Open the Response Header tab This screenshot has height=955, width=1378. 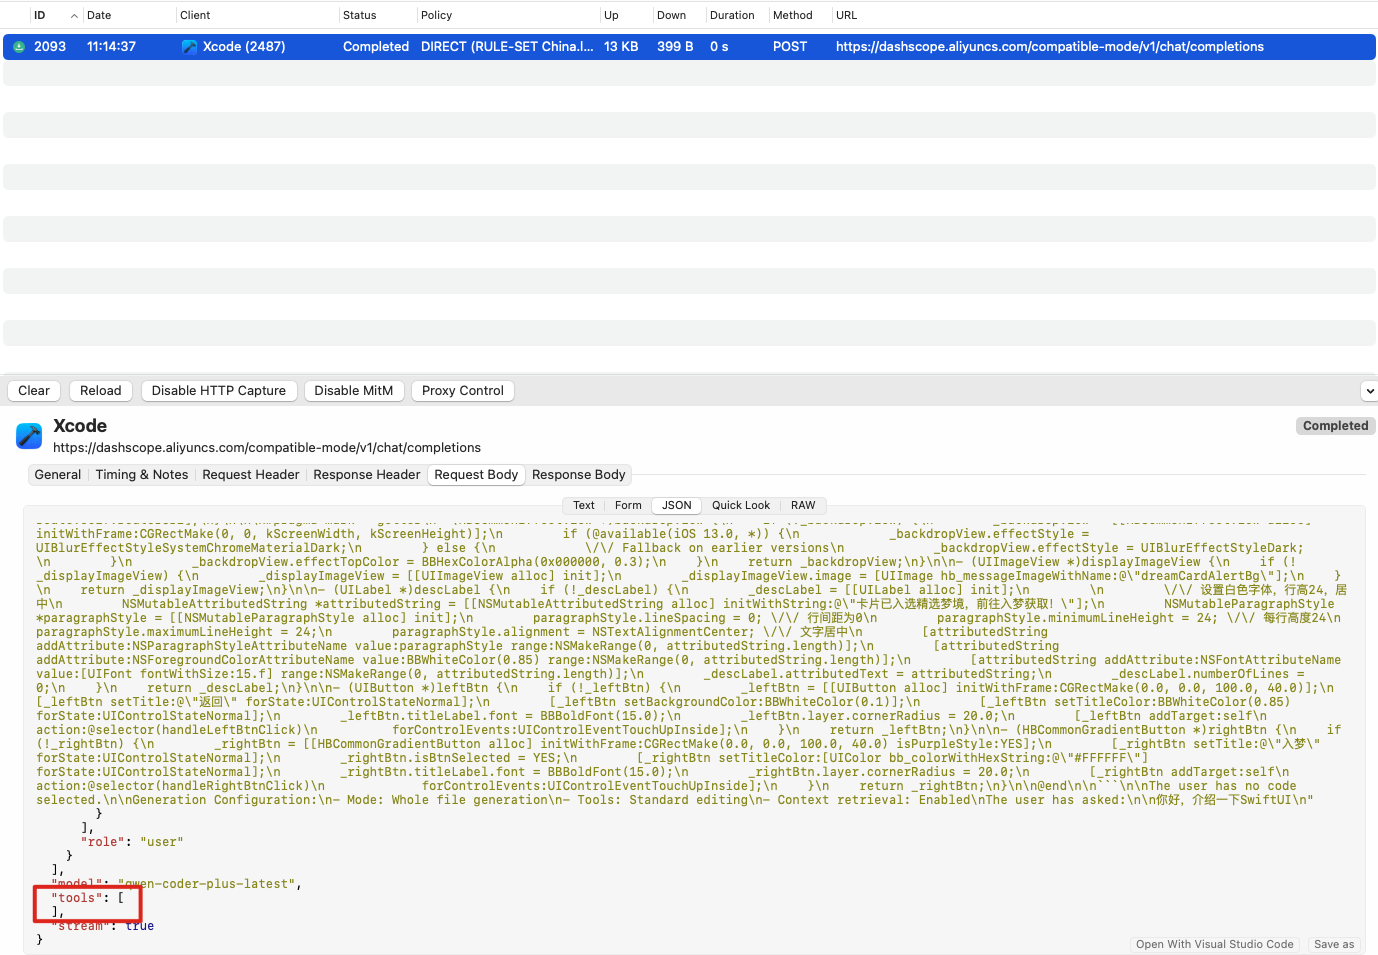[x=367, y=475]
